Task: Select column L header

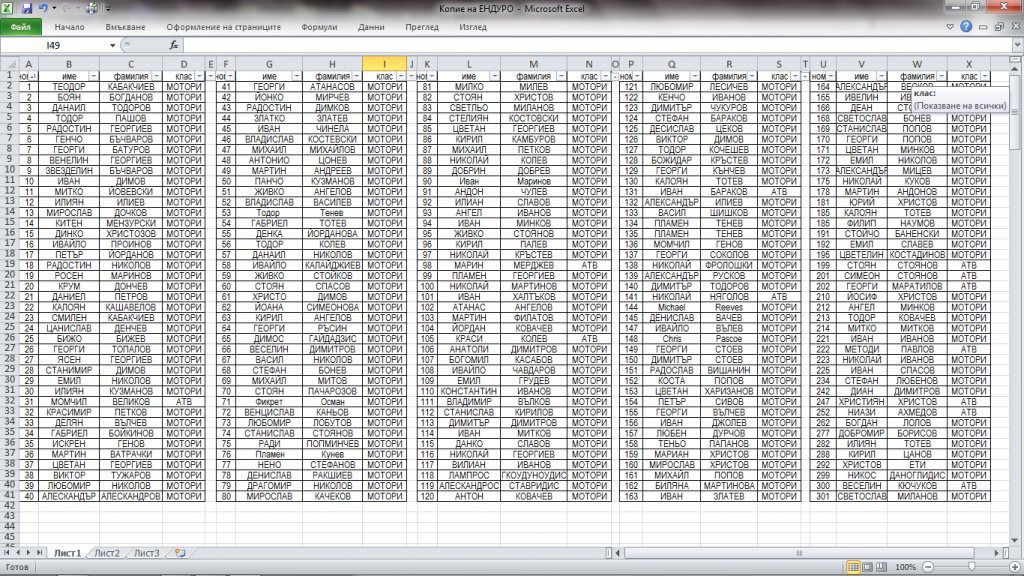Action: tap(469, 64)
